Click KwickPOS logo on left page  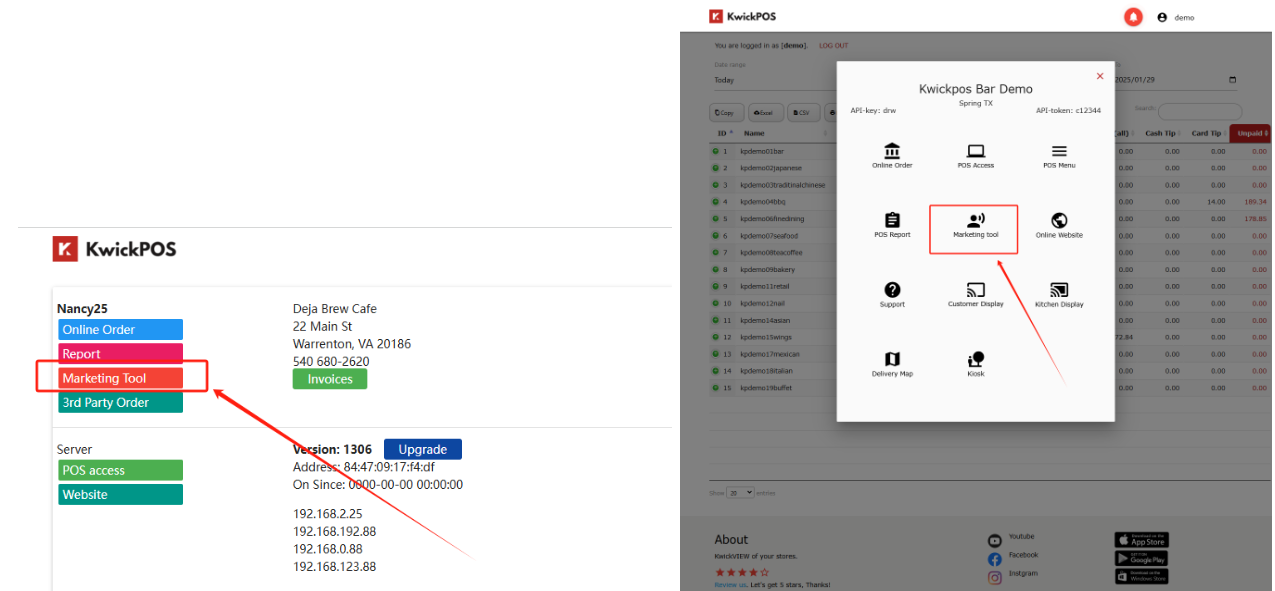pyautogui.click(x=114, y=249)
